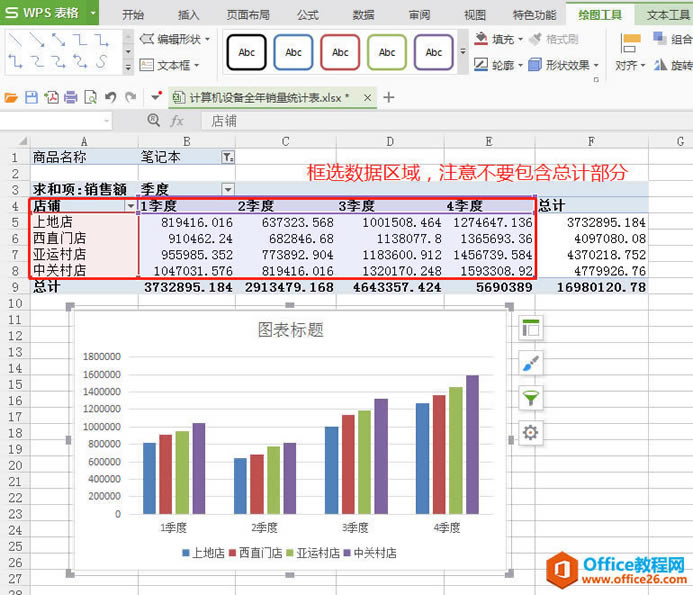This screenshot has height=595, width=693.
Task: Click the chart settings gear button
Action: click(530, 432)
